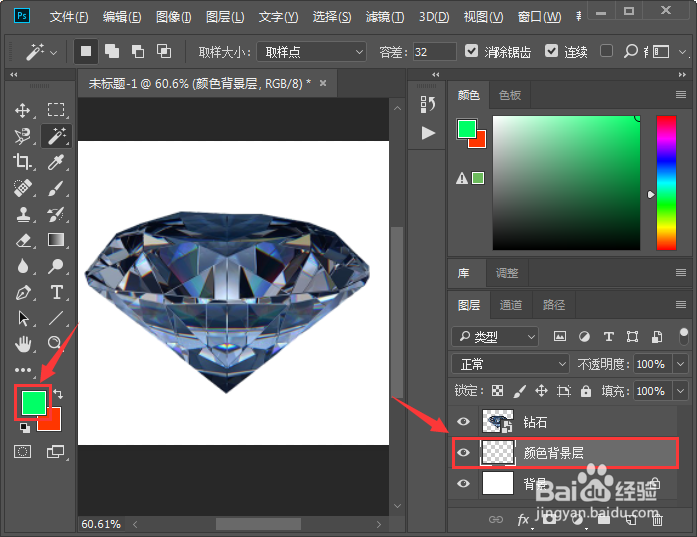Select the Clone Stamp tool
The image size is (697, 537).
23,214
